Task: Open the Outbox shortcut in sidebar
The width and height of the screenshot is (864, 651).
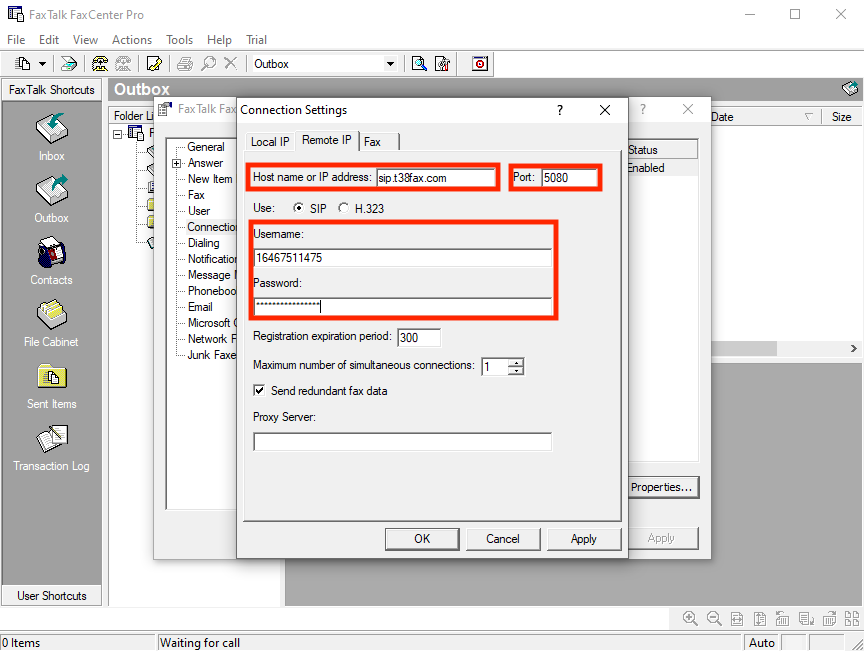Action: click(51, 199)
